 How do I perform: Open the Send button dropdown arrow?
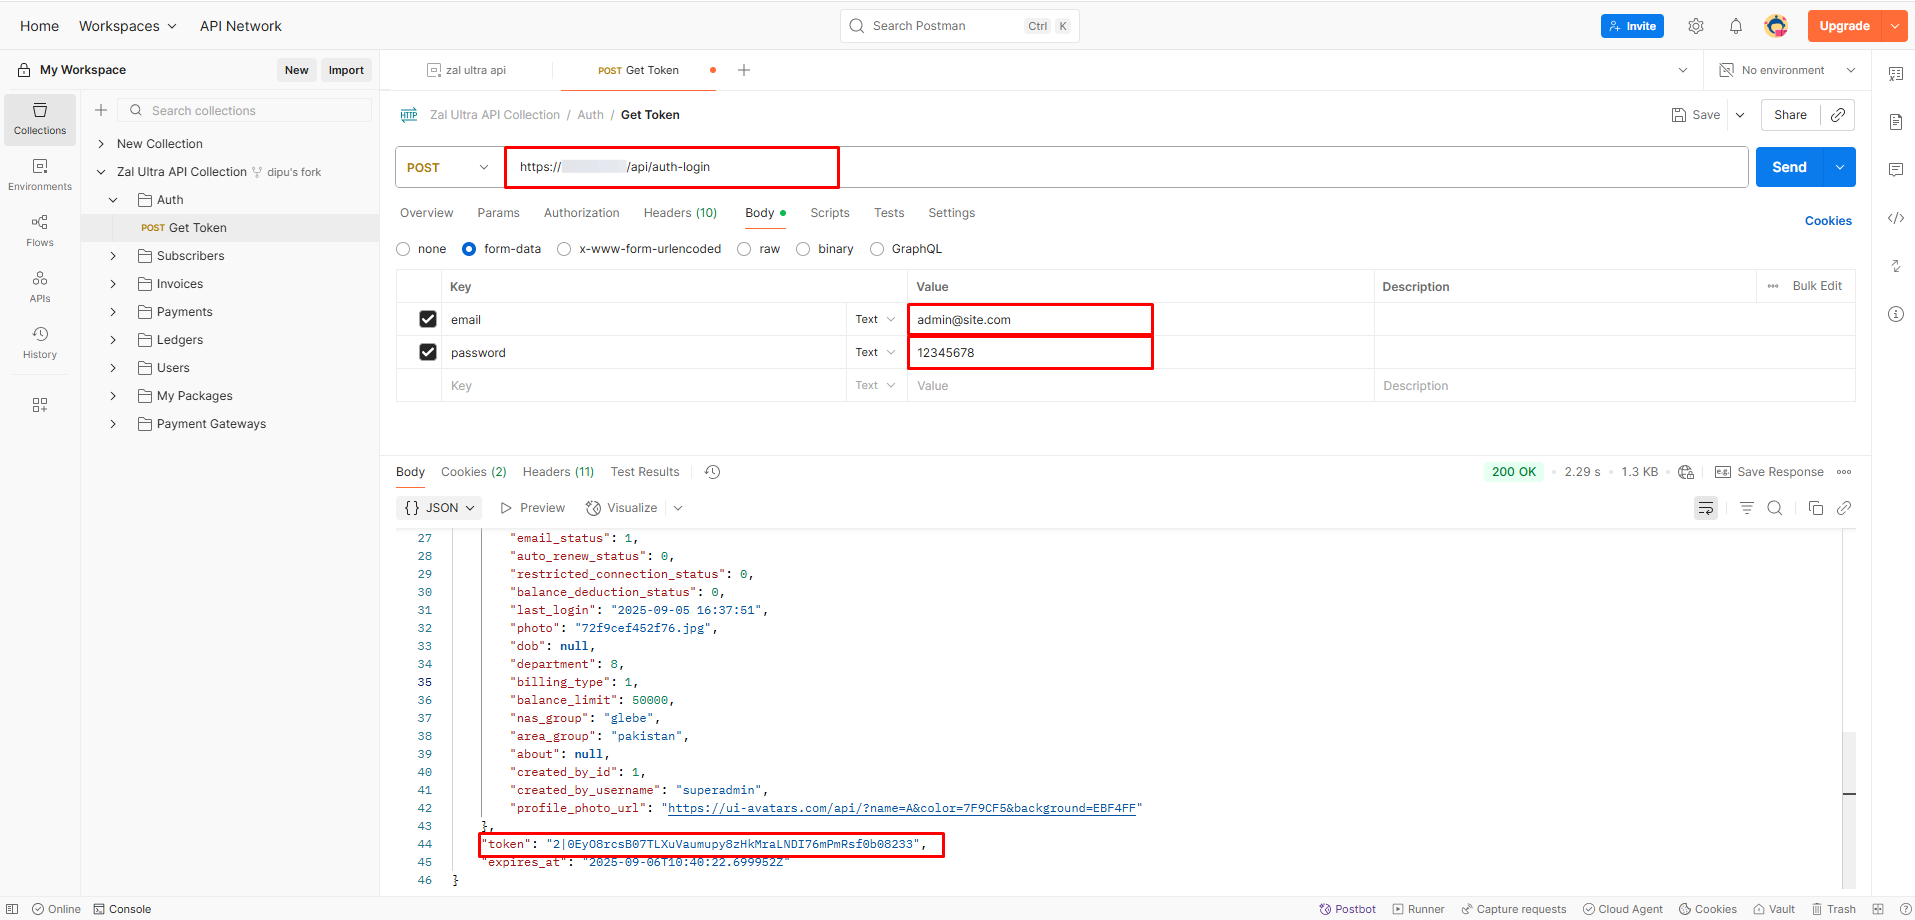(1840, 167)
